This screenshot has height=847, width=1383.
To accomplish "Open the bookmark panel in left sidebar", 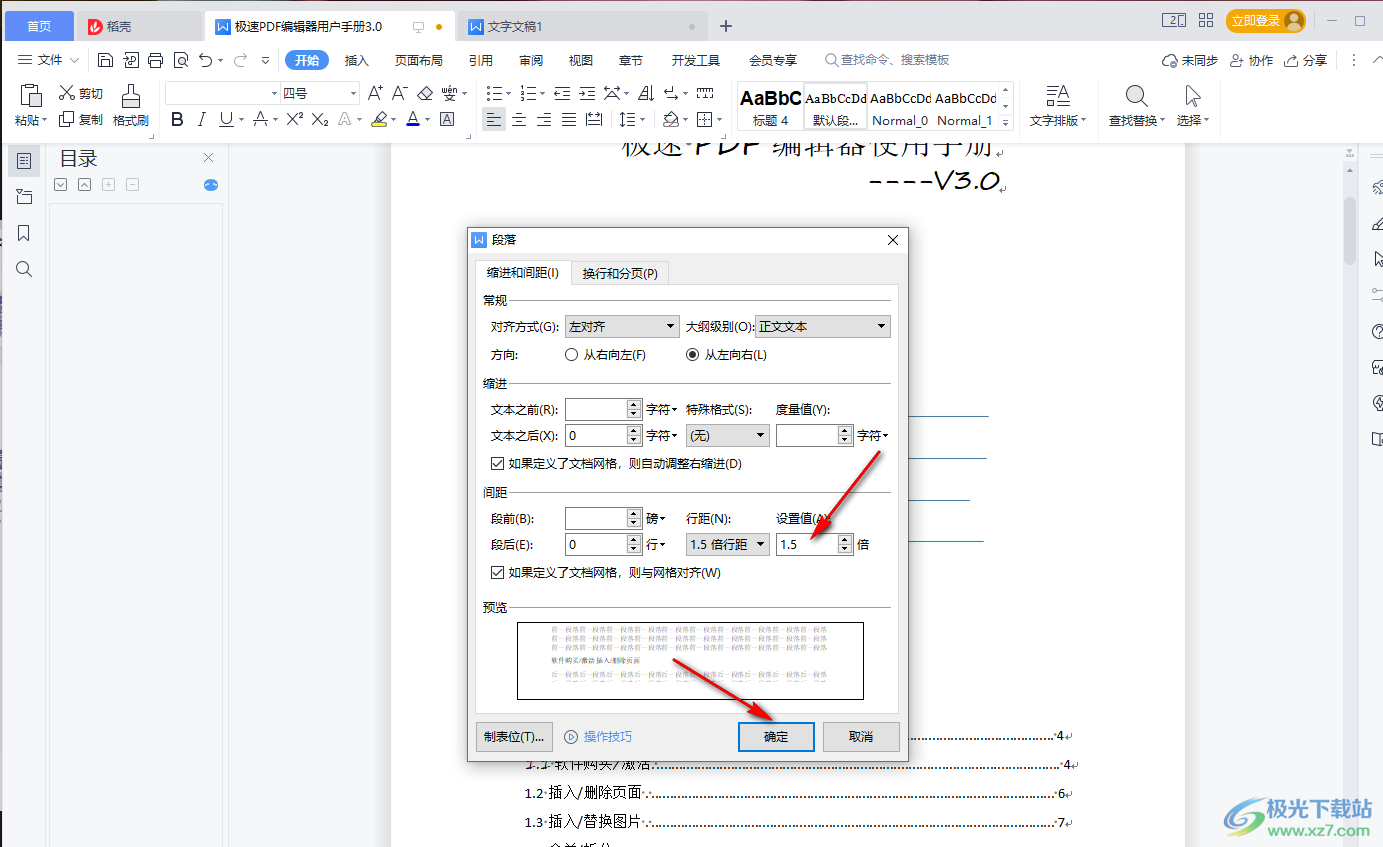I will 24,233.
